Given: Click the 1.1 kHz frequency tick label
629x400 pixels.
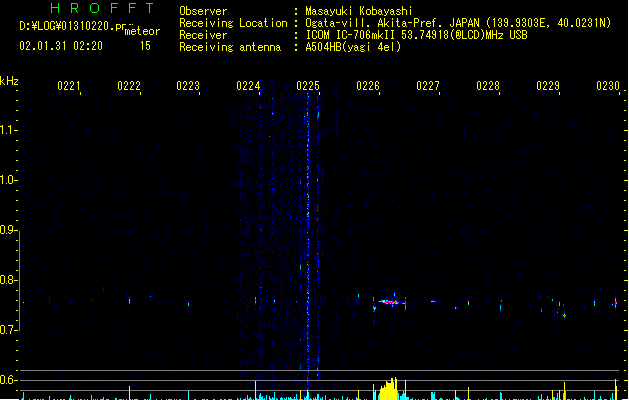Looking at the screenshot, I should (7, 130).
